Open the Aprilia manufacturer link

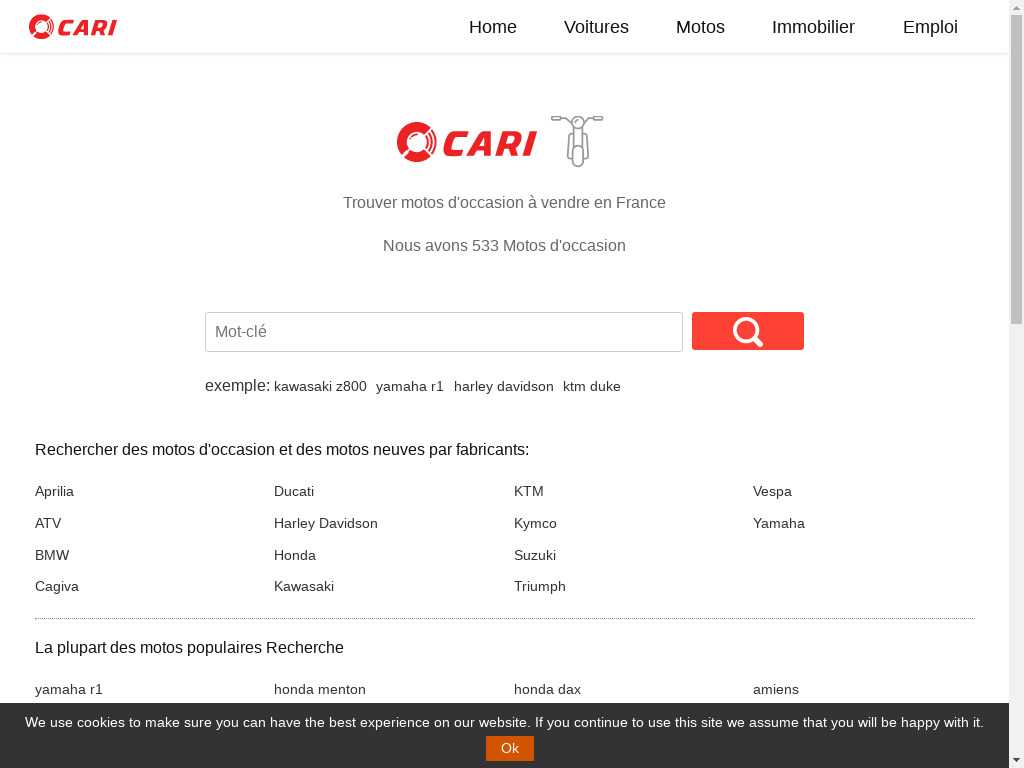[x=54, y=491]
